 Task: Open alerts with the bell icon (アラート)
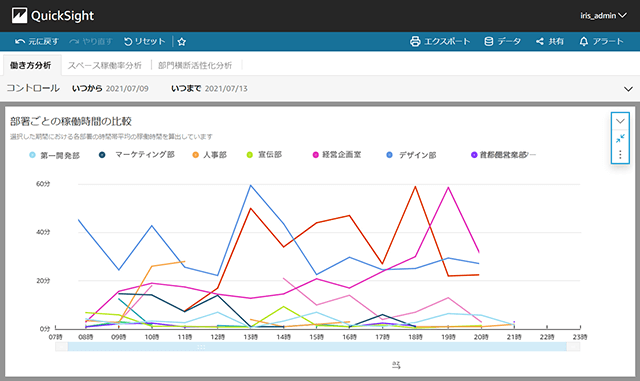[x=584, y=41]
